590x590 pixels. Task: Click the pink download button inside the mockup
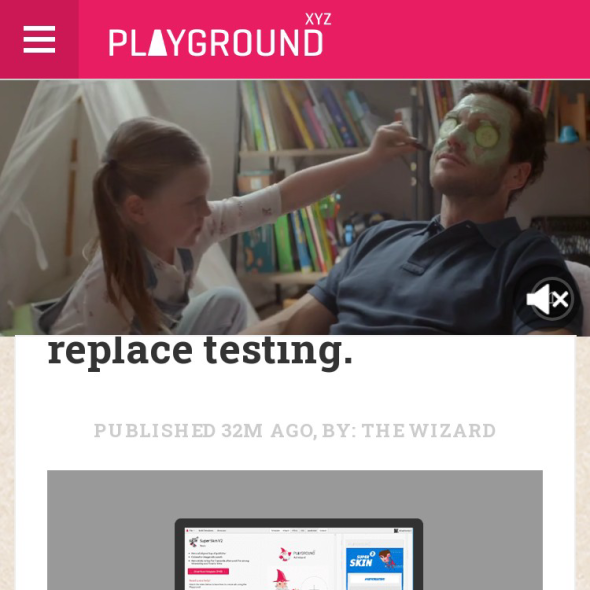208,571
